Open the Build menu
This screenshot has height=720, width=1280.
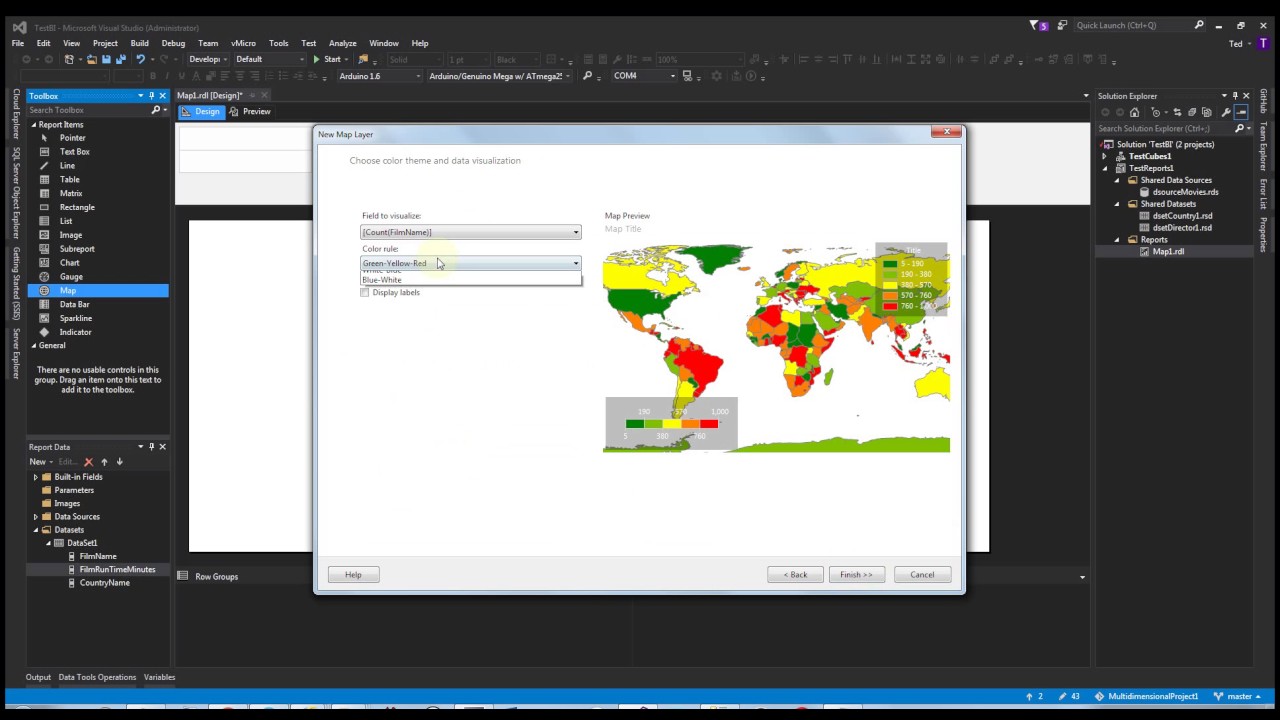coord(139,43)
